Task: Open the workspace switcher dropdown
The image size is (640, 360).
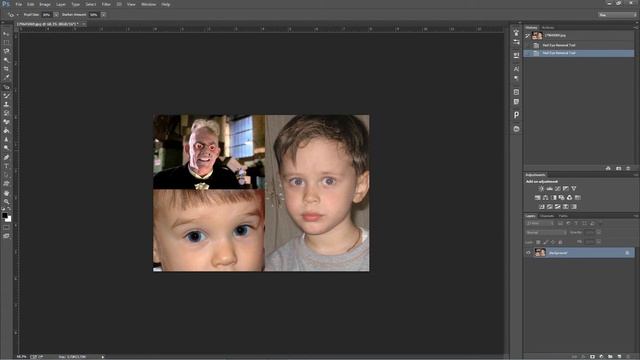Action: (x=617, y=15)
